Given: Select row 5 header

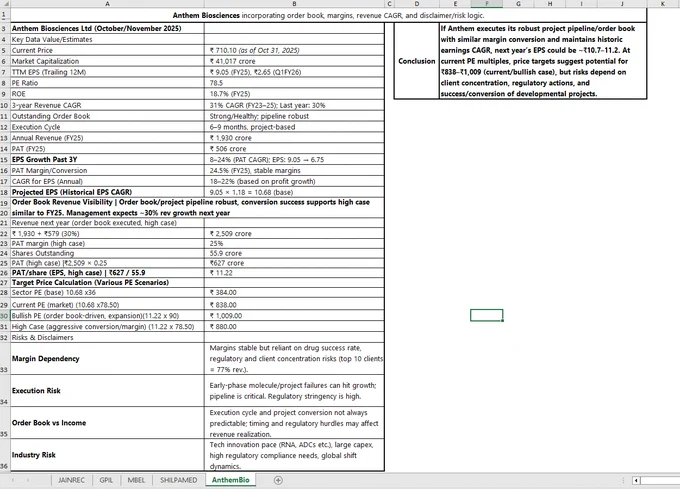Looking at the screenshot, I should pos(4,50).
